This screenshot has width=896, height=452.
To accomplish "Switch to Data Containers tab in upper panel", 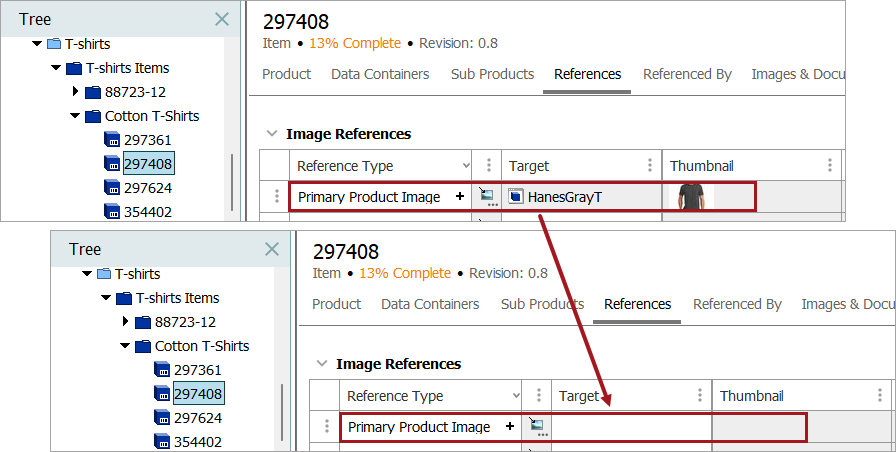I will 380,74.
